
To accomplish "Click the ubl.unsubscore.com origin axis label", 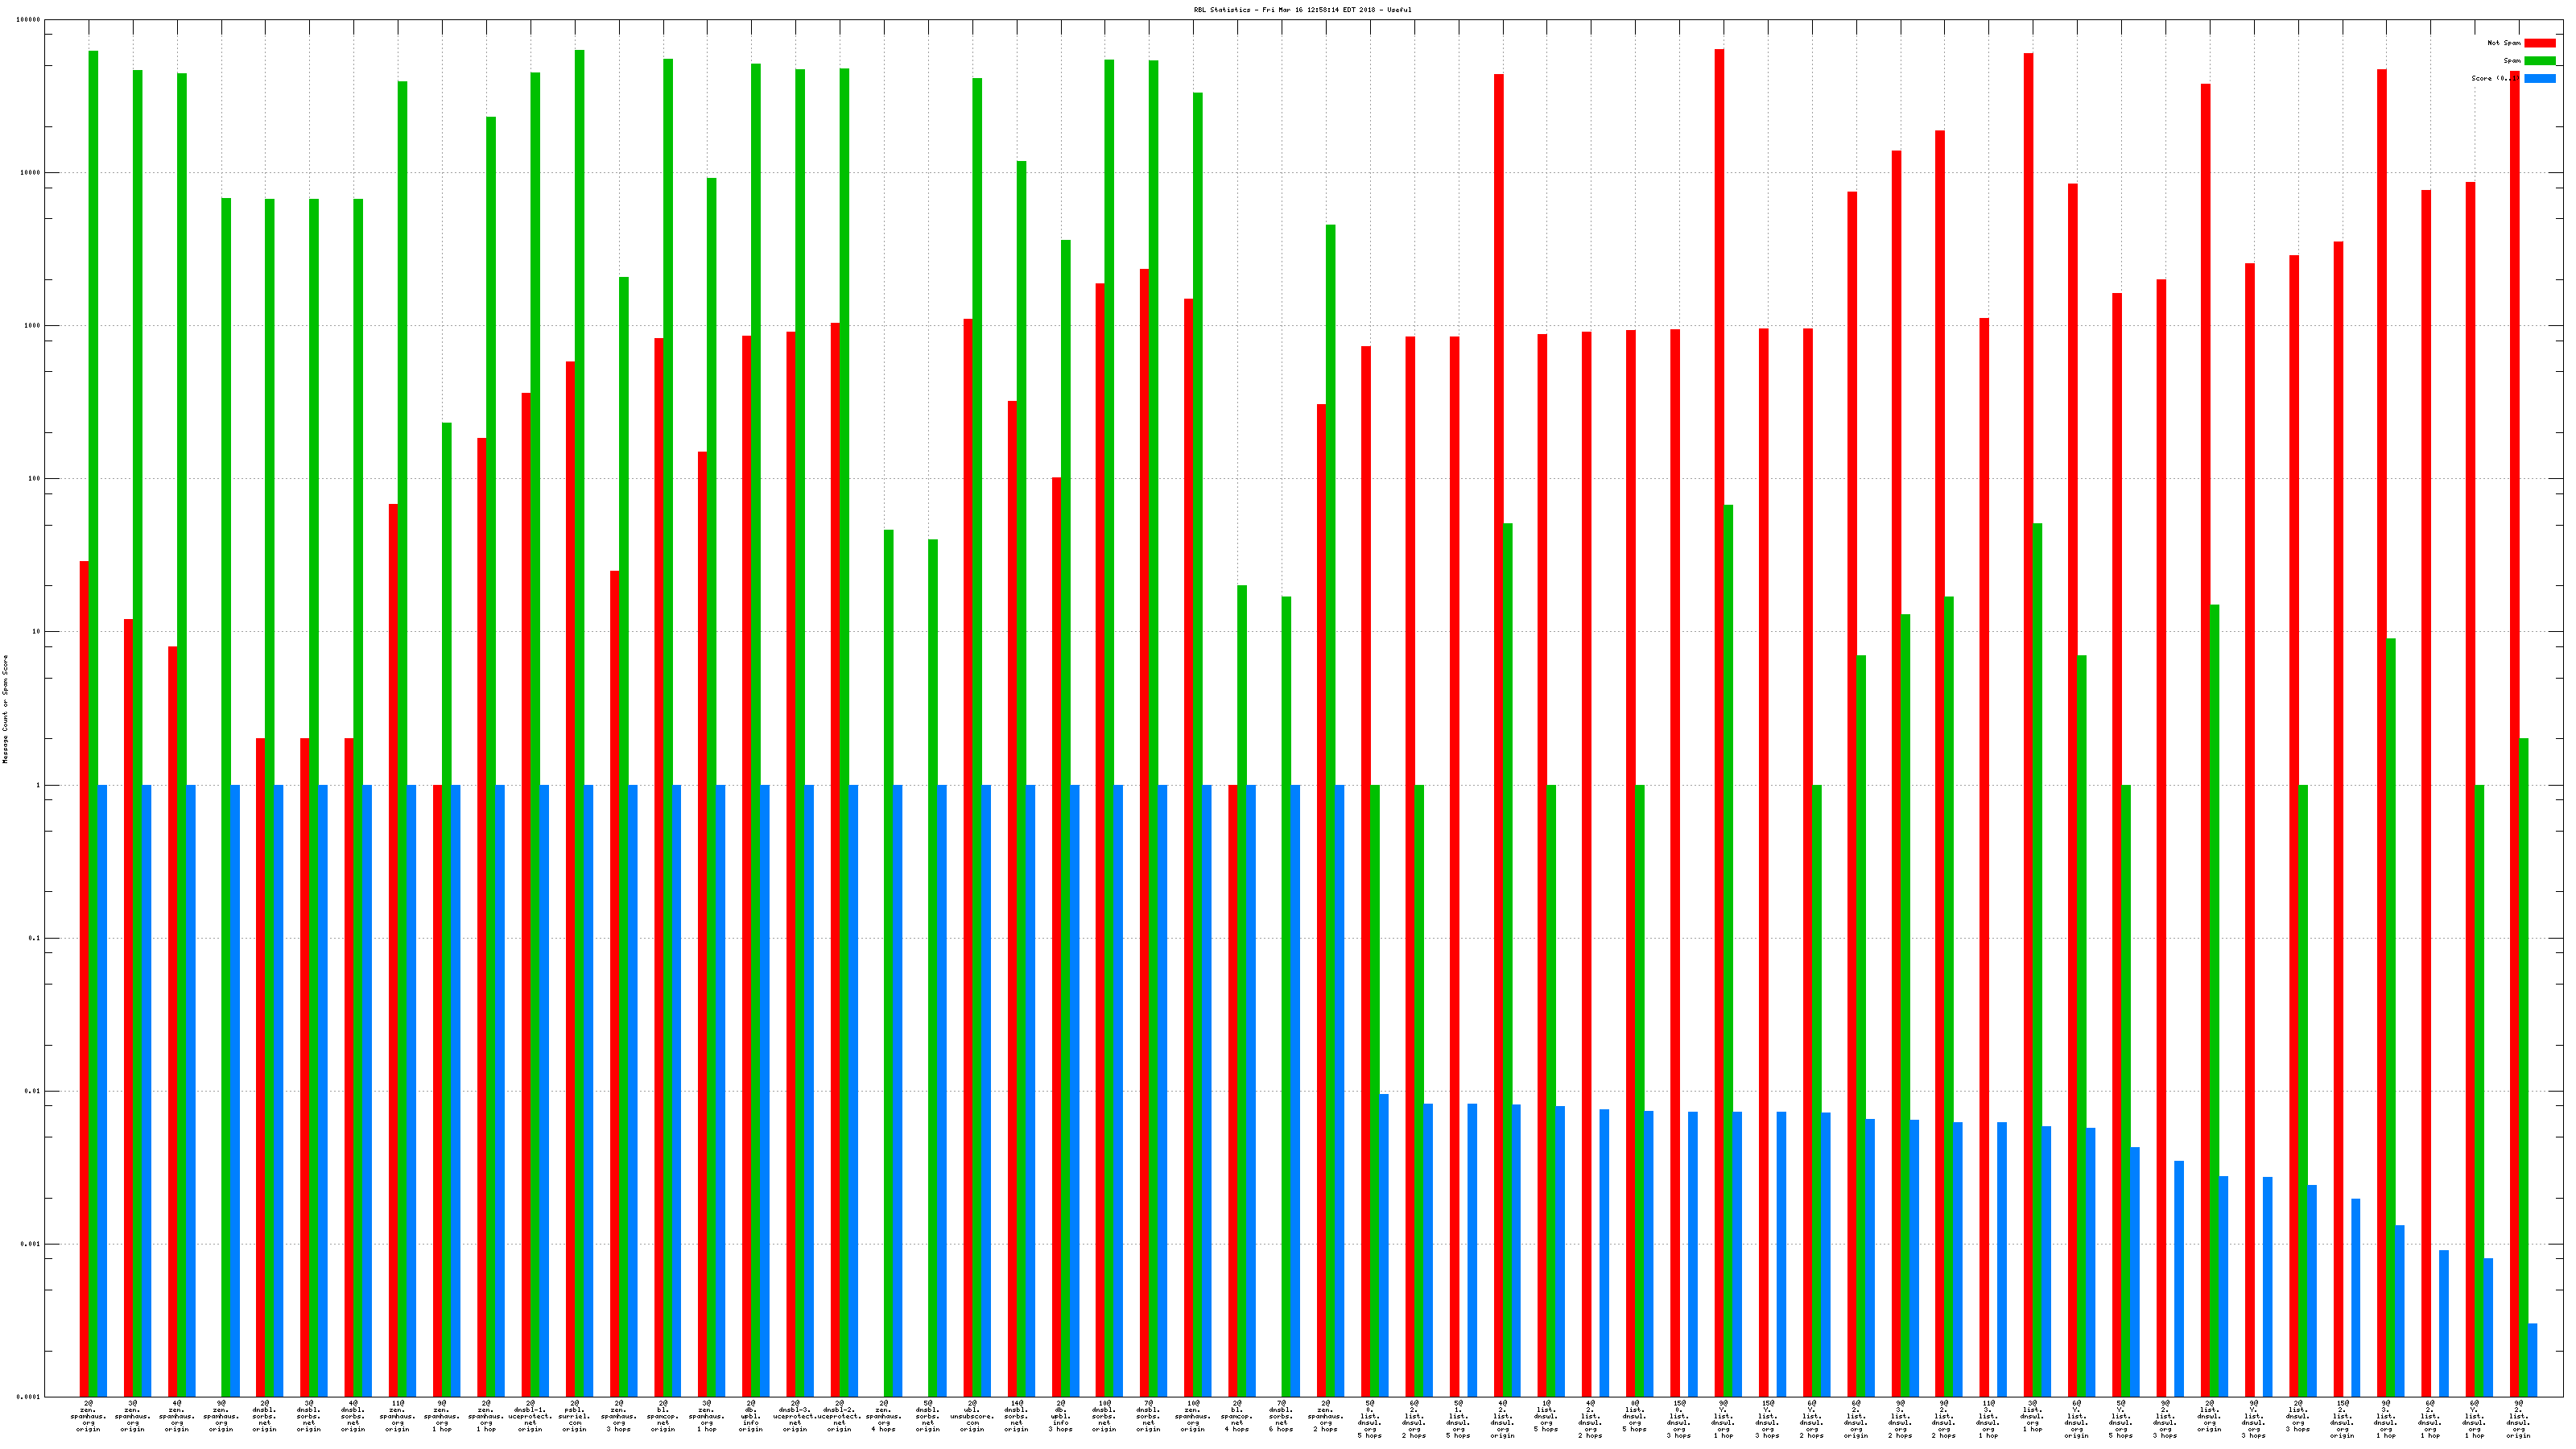I will 972,1417.
